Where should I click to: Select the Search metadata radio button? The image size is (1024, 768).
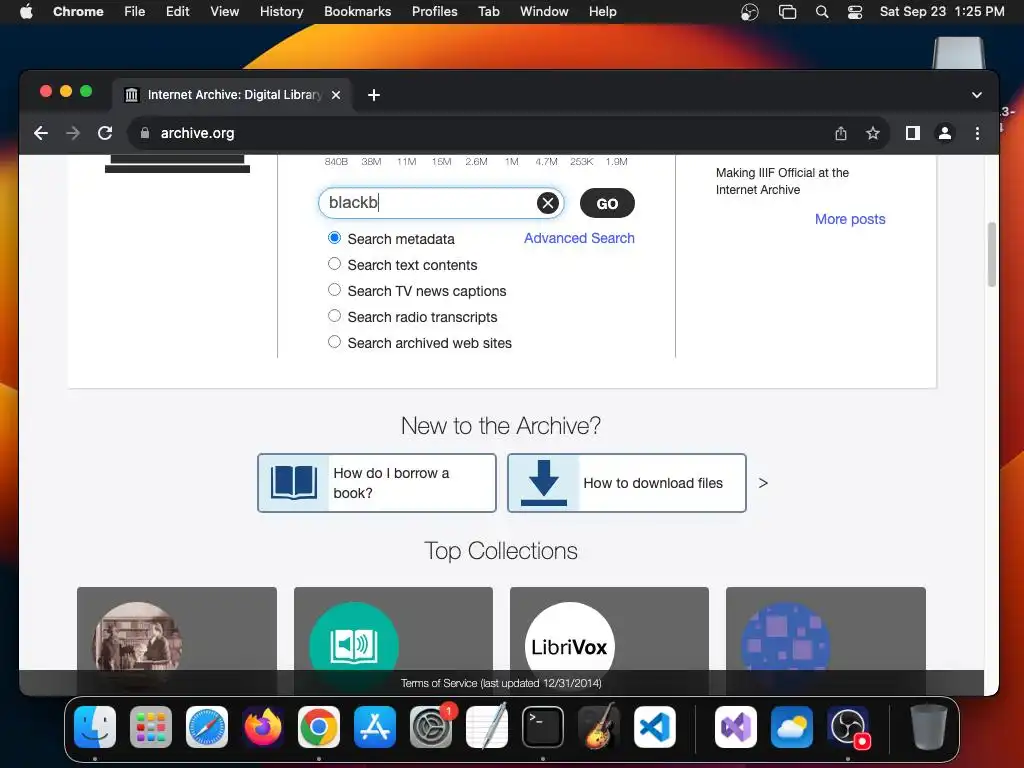[x=334, y=238]
